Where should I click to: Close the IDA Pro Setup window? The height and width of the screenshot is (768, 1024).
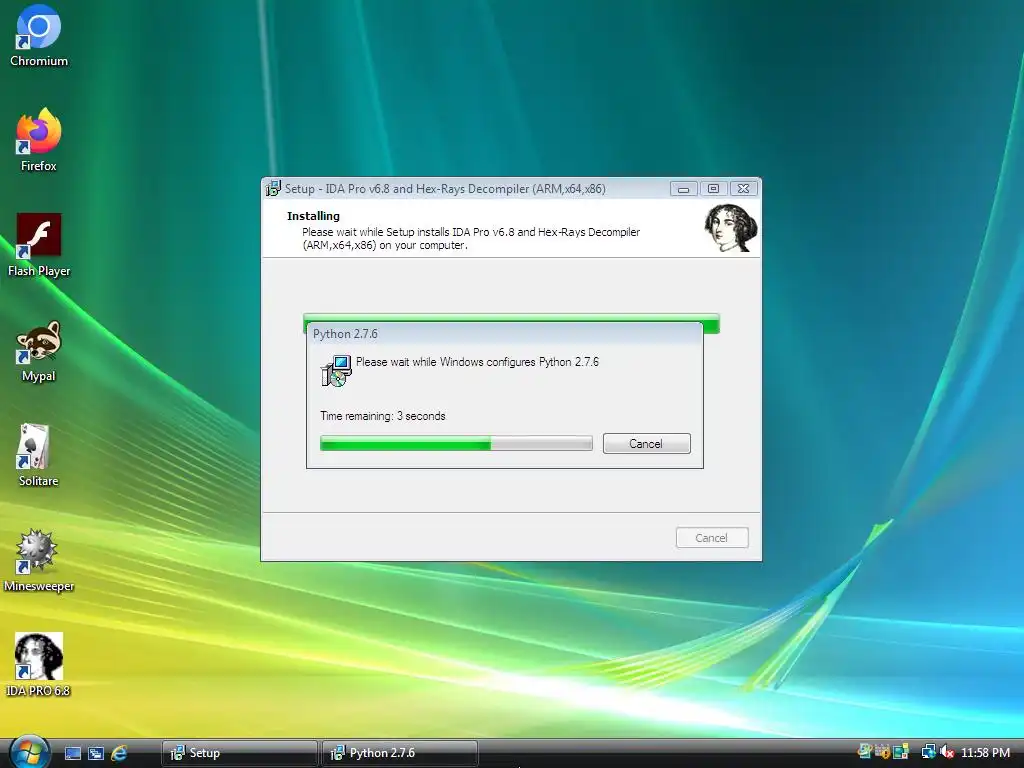[743, 189]
